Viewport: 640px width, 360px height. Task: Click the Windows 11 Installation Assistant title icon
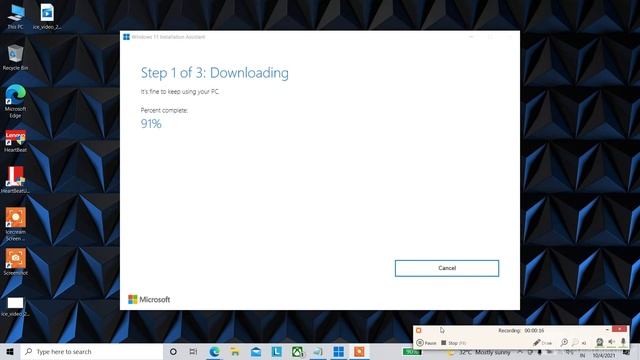[127, 37]
